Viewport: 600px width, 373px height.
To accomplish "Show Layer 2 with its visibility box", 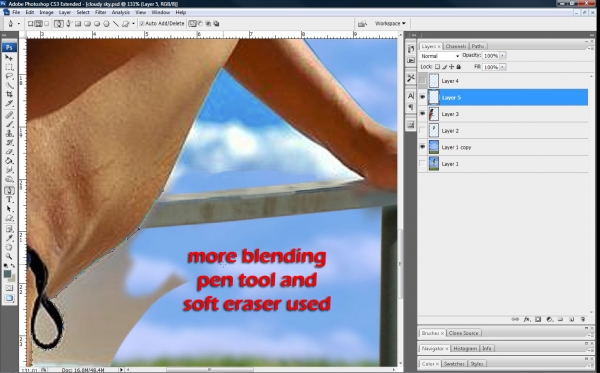I will pyautogui.click(x=422, y=130).
